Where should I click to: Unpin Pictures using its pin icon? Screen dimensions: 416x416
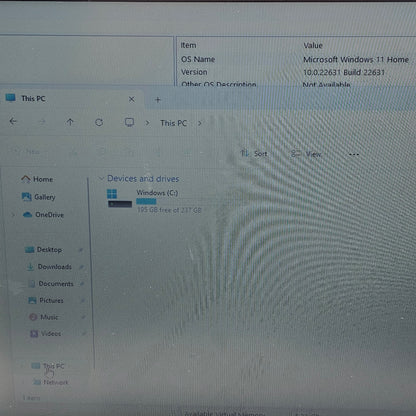point(83,300)
